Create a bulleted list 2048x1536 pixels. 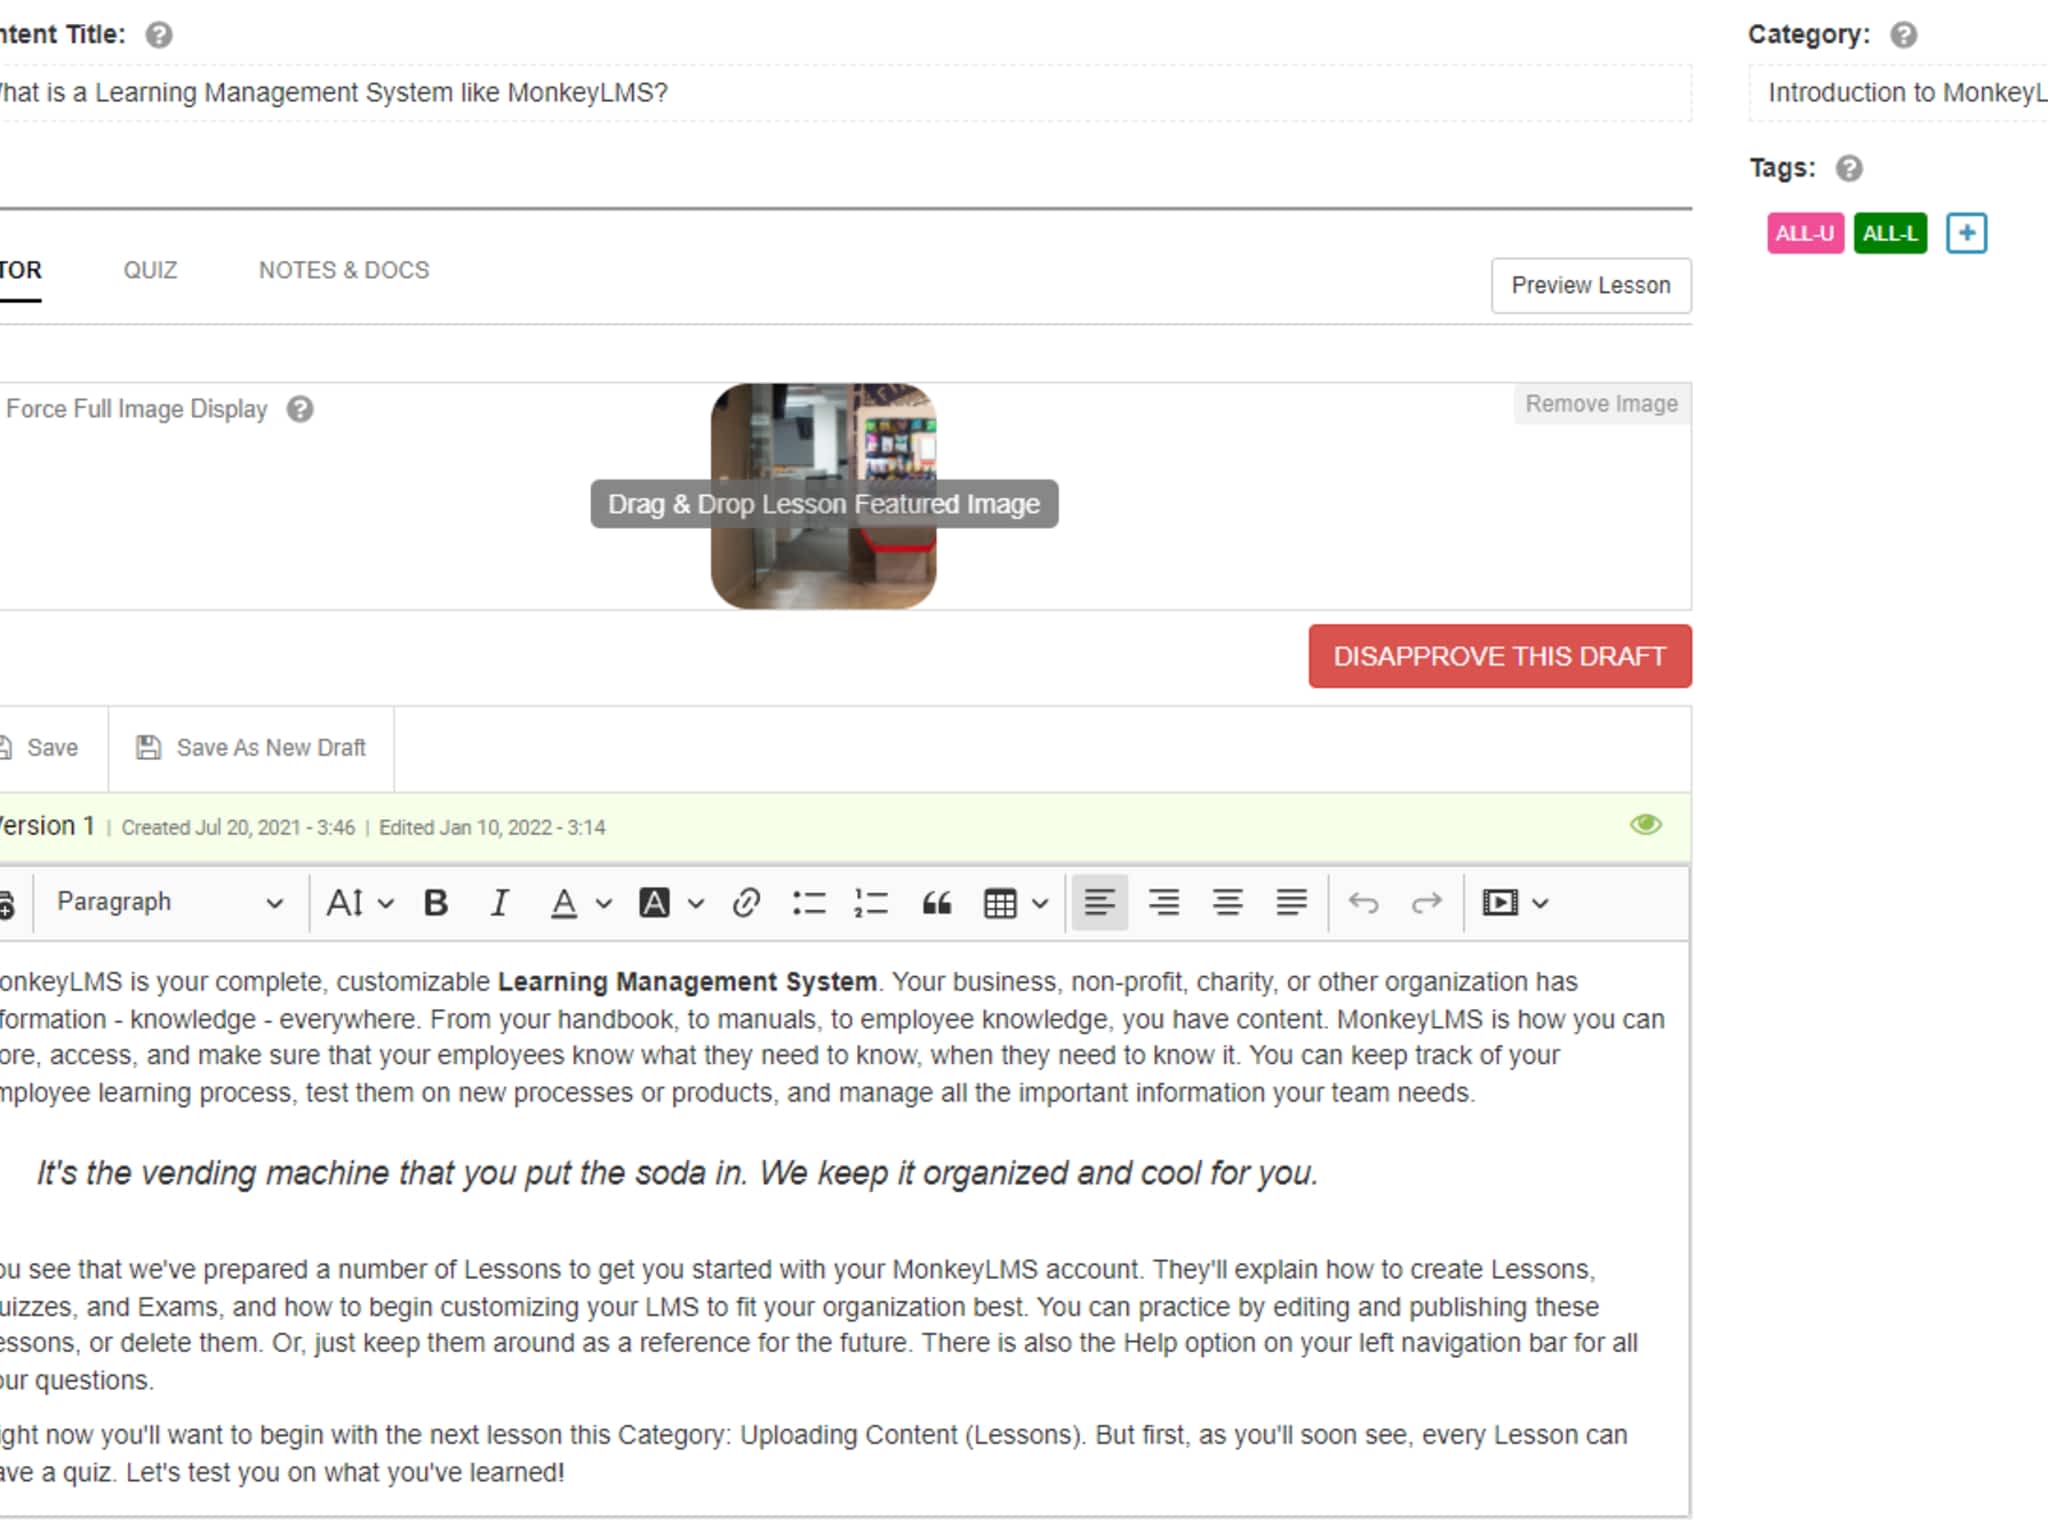click(x=808, y=903)
